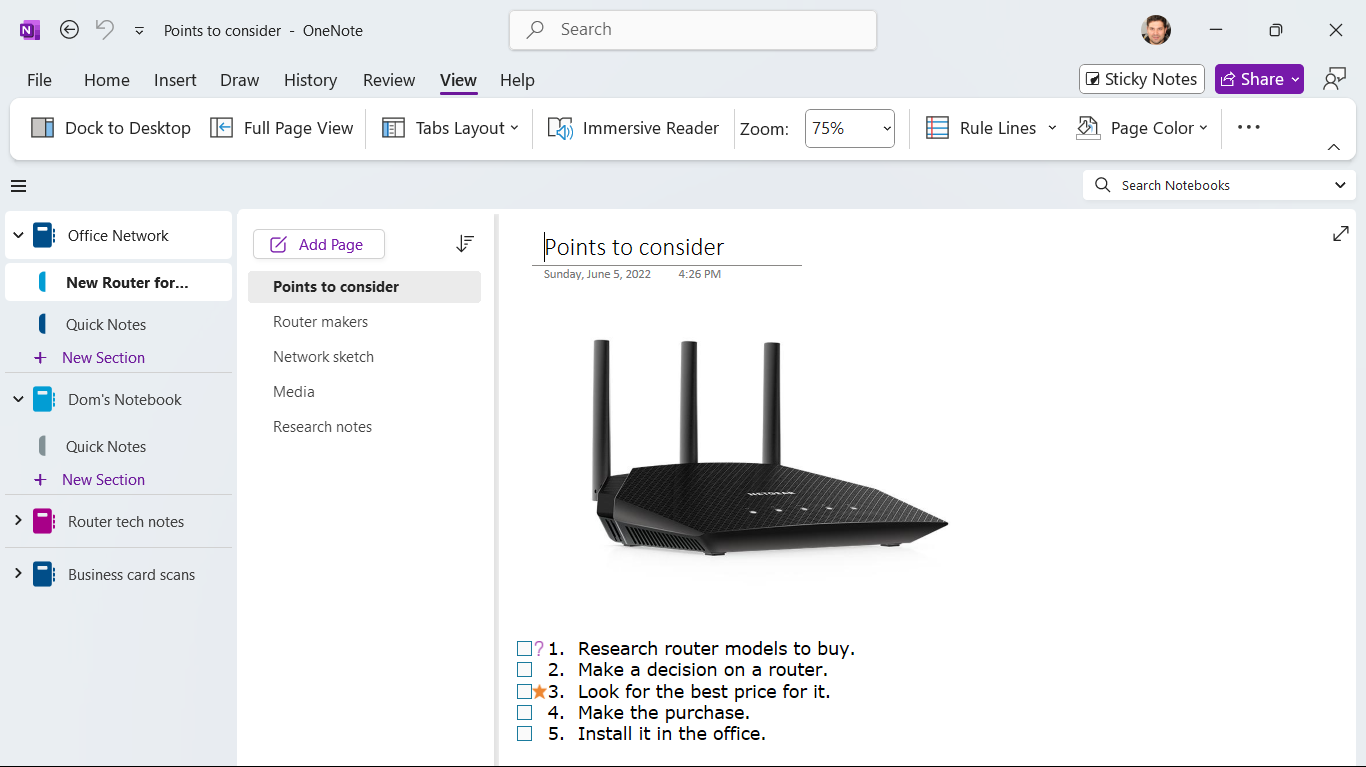Tick the 'Install it in the office' checkbox
Image resolution: width=1366 pixels, height=767 pixels.
(524, 733)
